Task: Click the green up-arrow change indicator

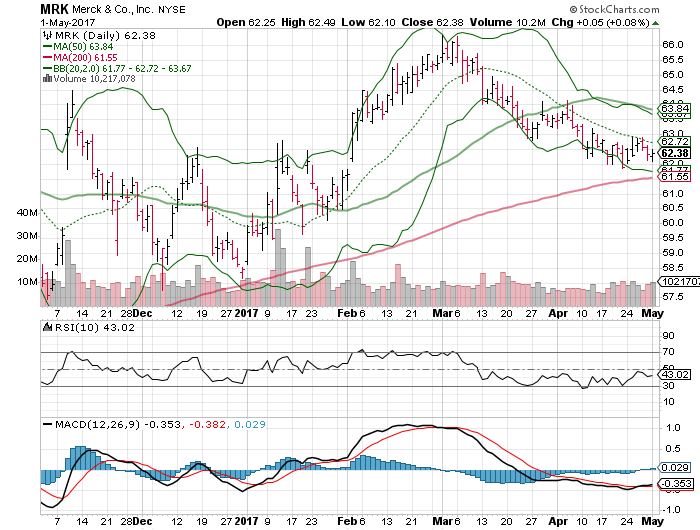Action: [x=655, y=23]
